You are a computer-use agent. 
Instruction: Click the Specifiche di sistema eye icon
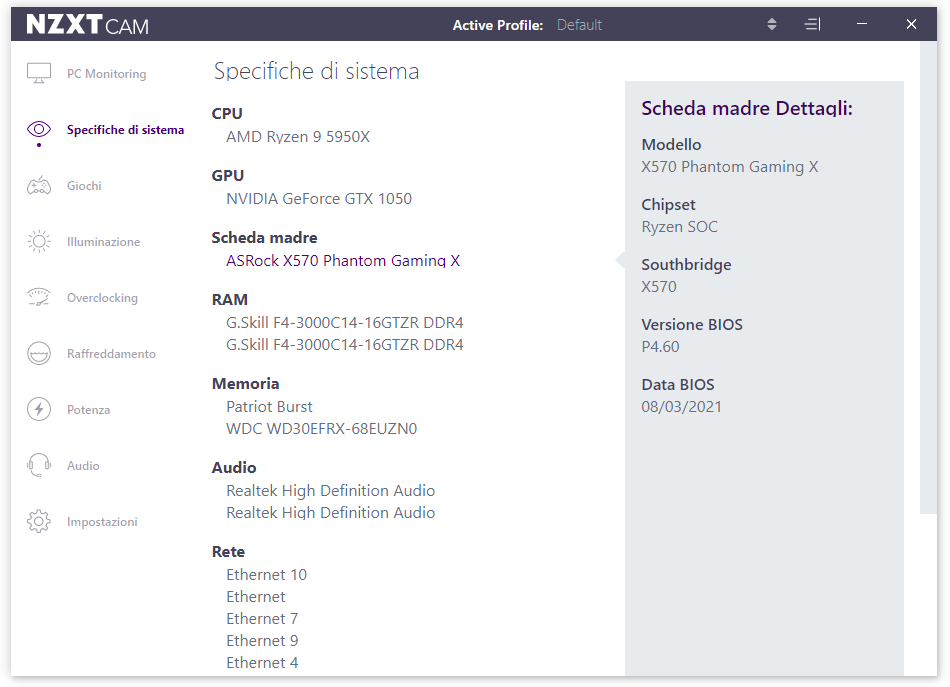(39, 129)
